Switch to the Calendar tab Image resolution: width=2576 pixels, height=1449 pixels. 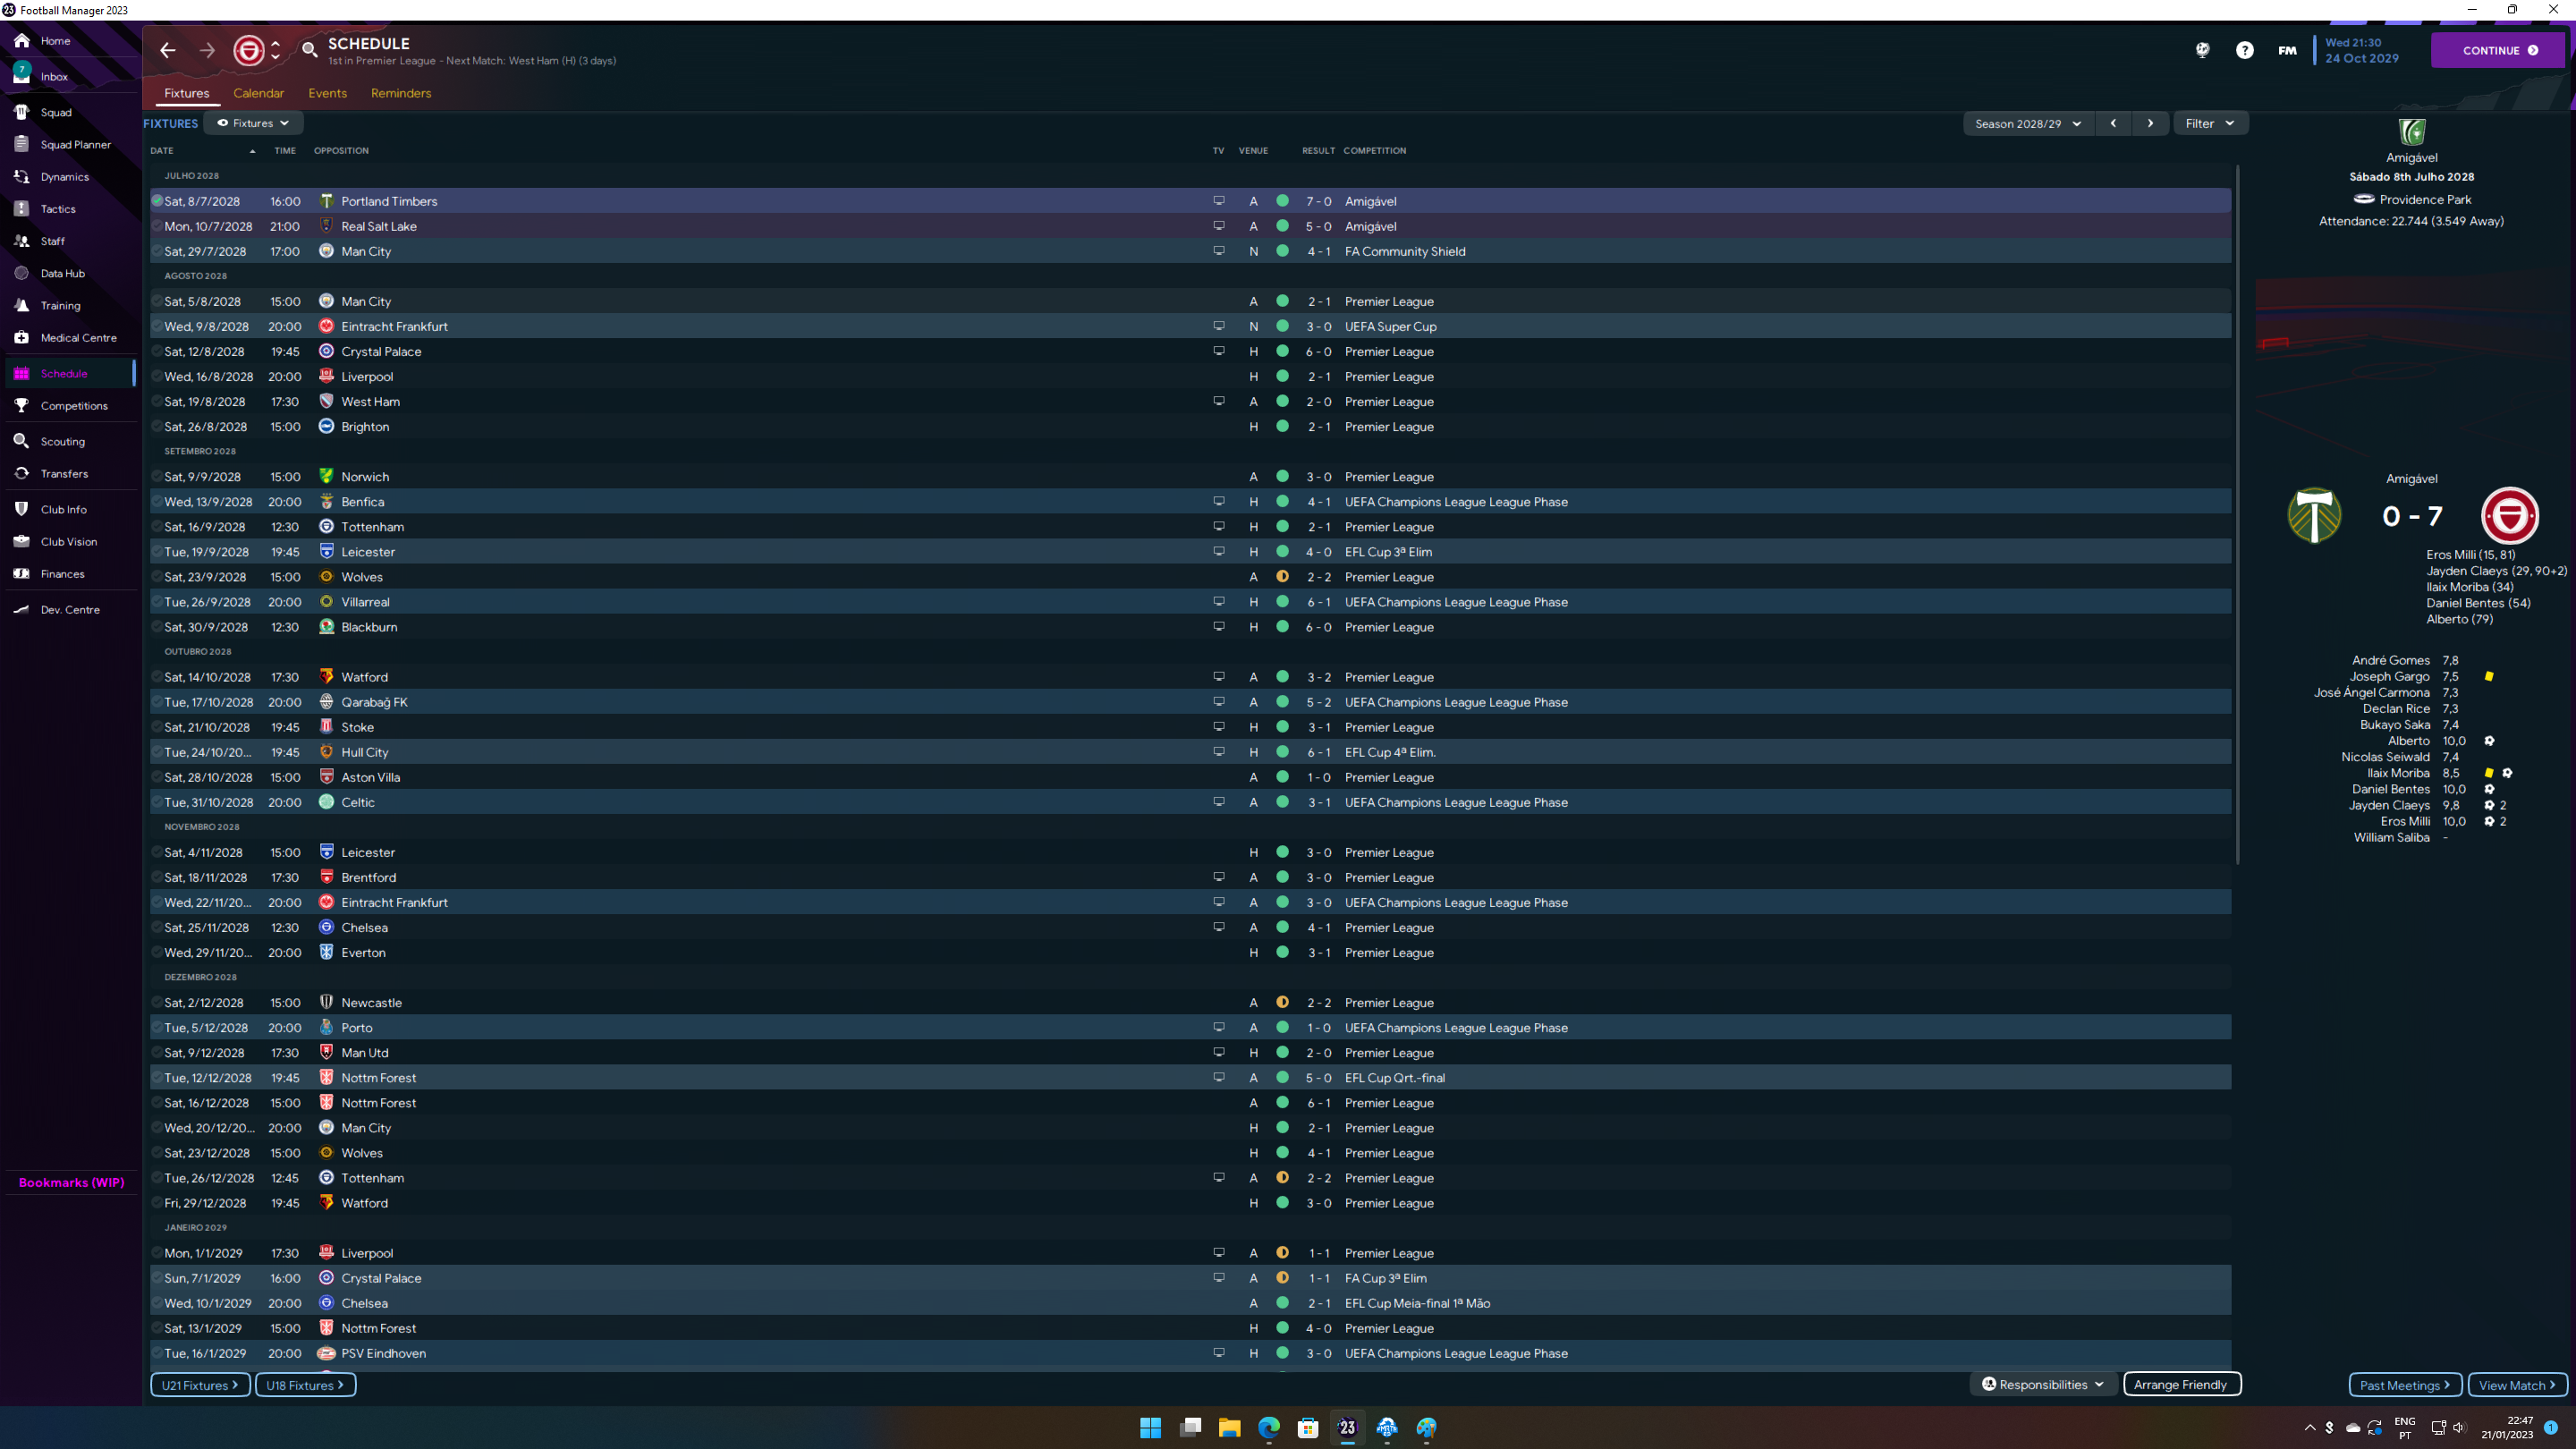258,93
